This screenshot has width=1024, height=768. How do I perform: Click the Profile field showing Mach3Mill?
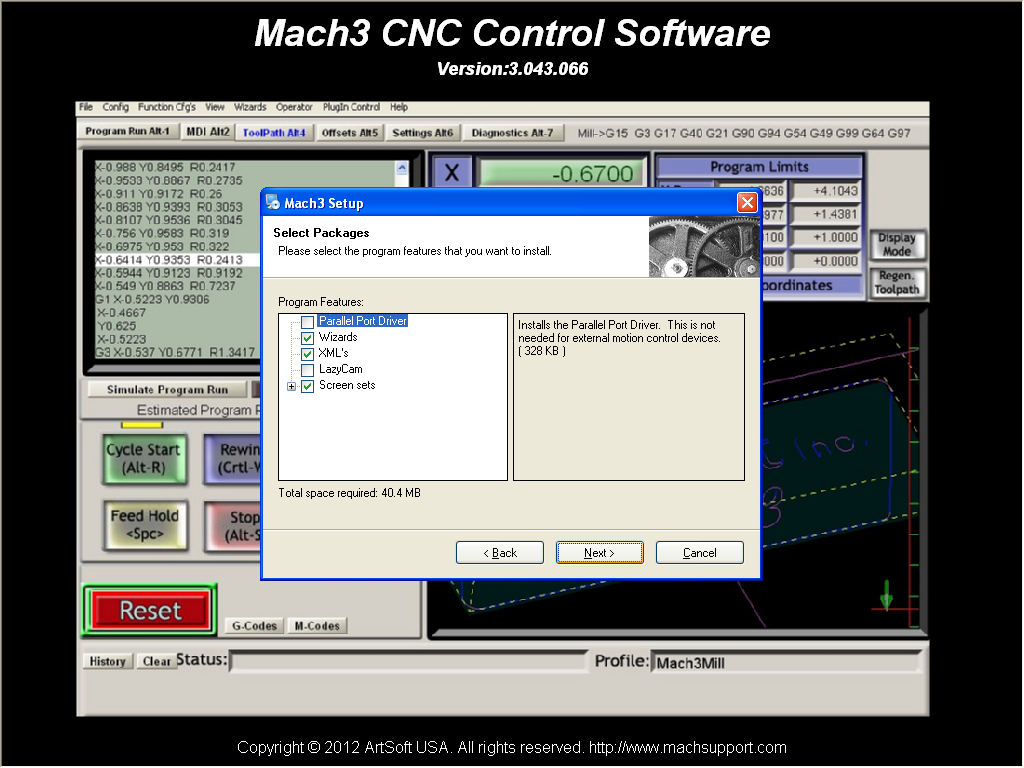coord(786,662)
